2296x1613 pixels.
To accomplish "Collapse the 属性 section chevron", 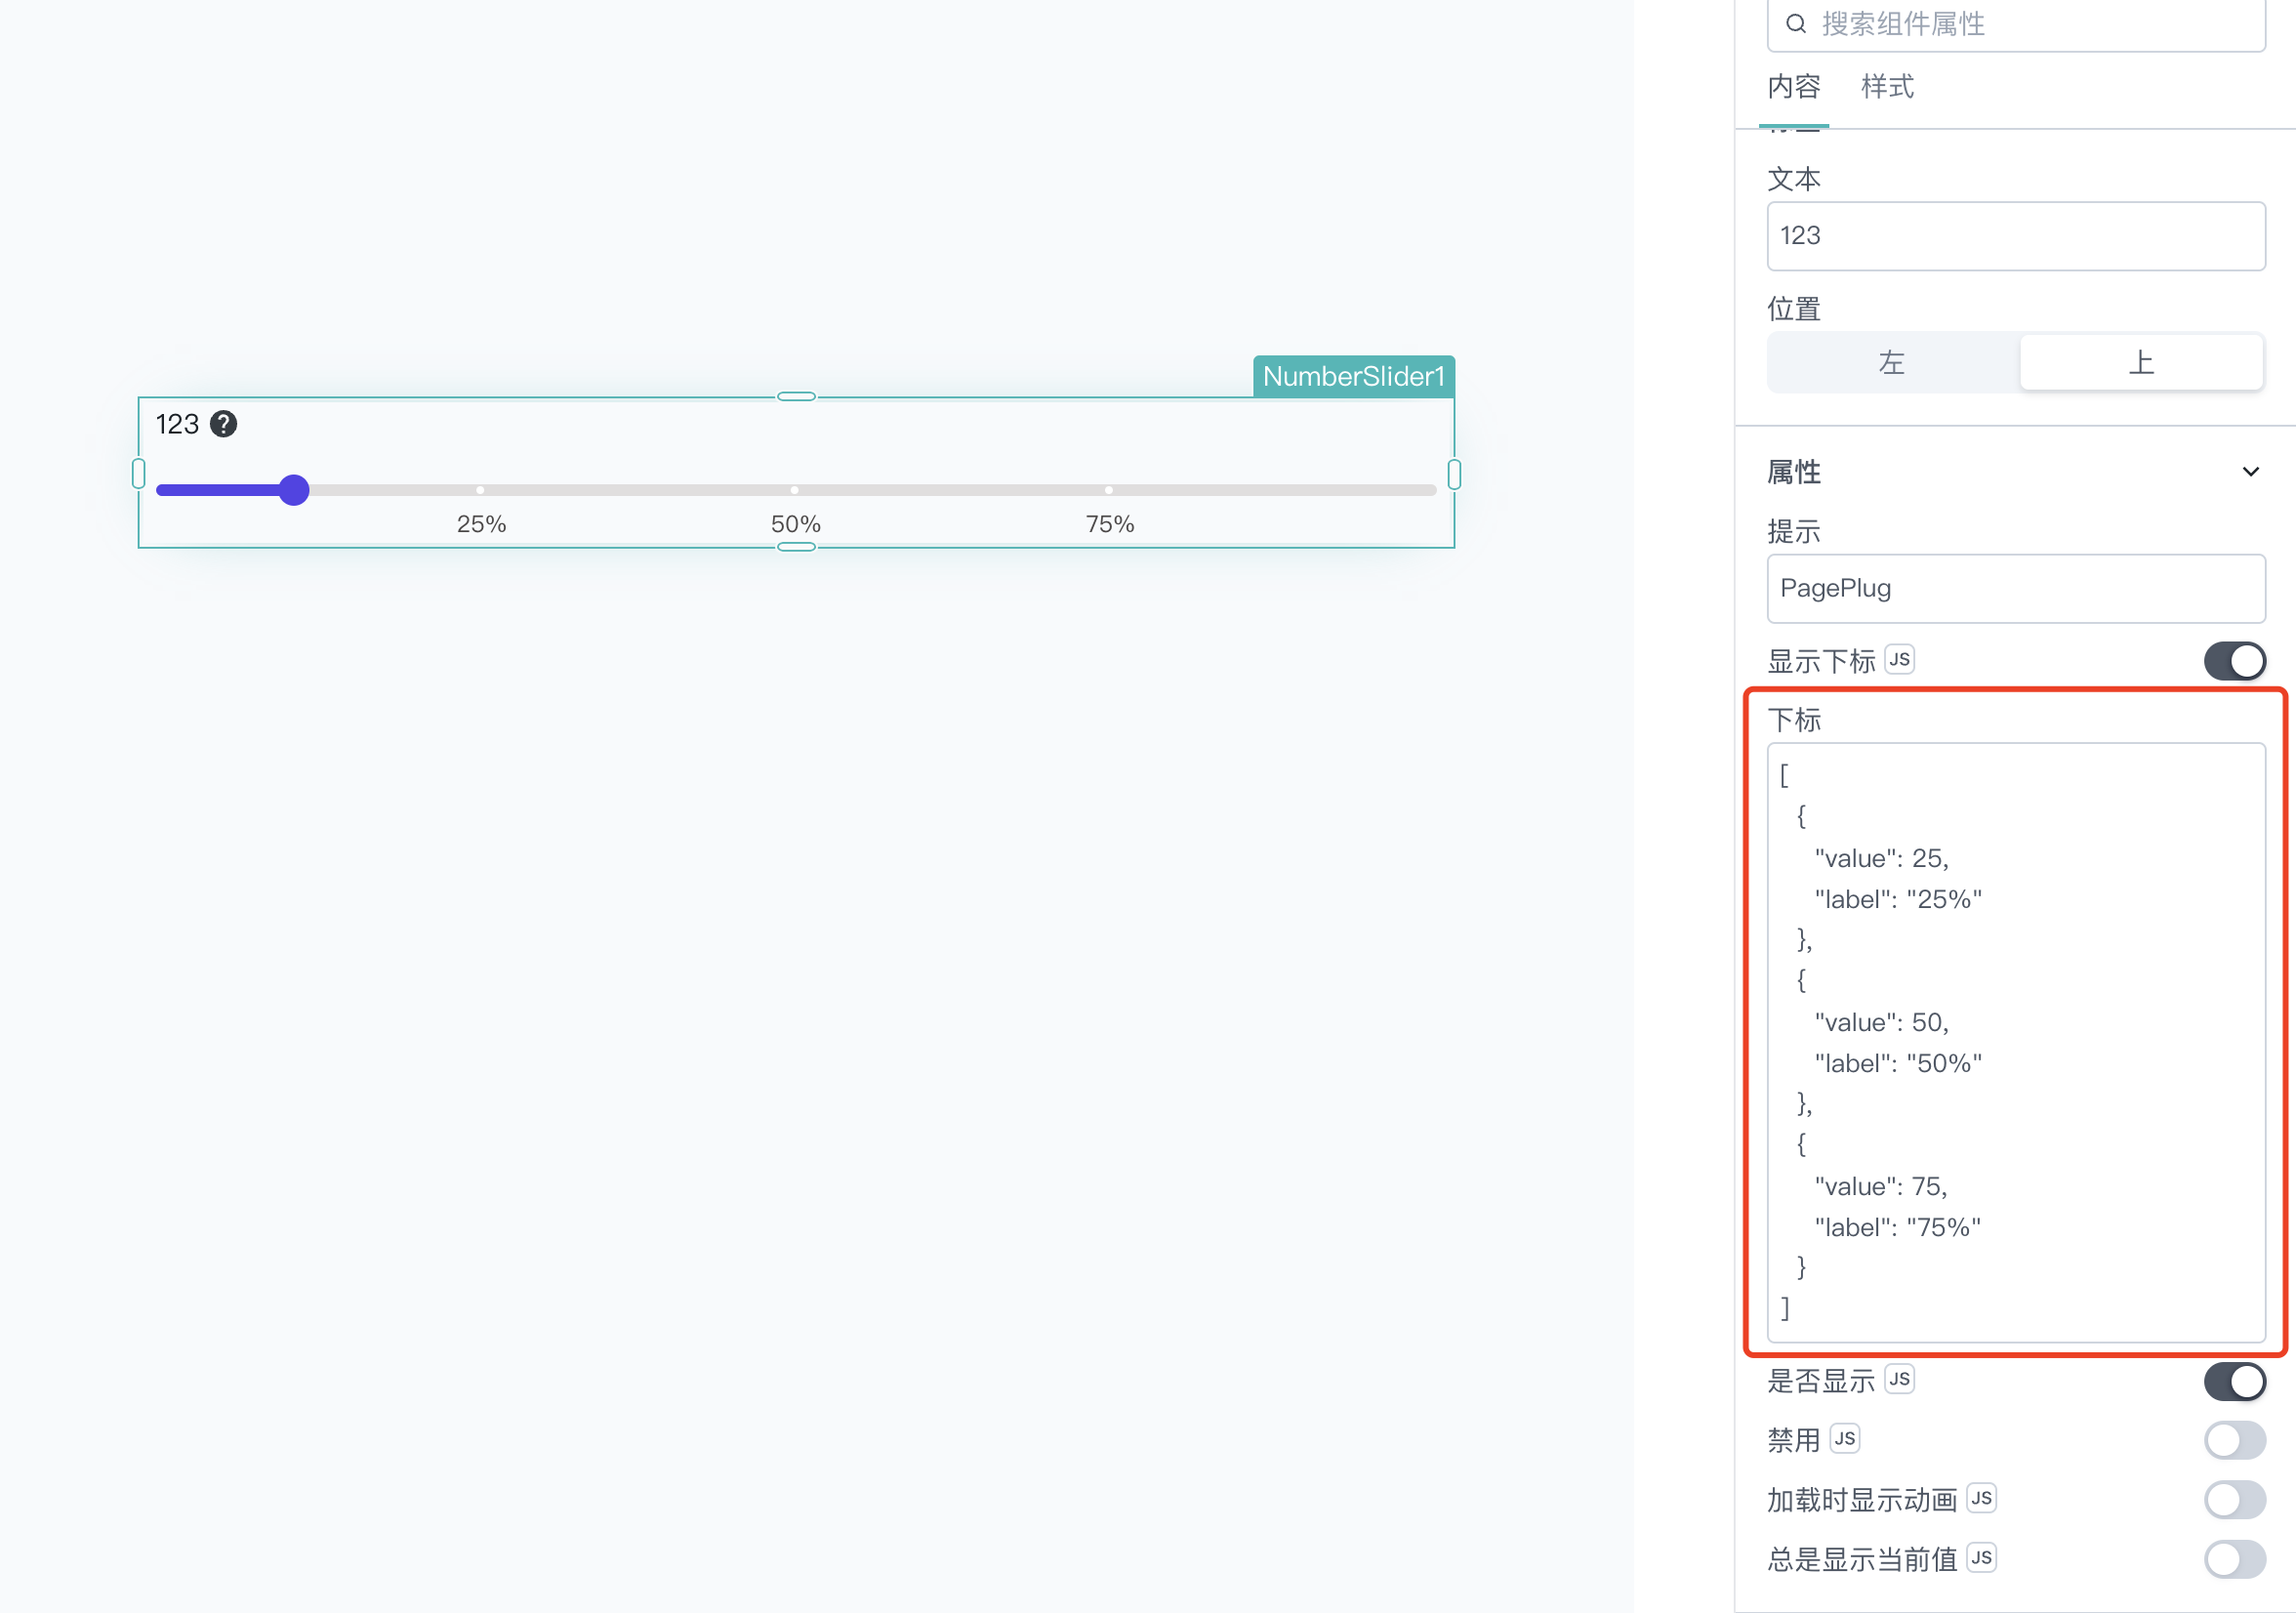I will tap(2250, 472).
